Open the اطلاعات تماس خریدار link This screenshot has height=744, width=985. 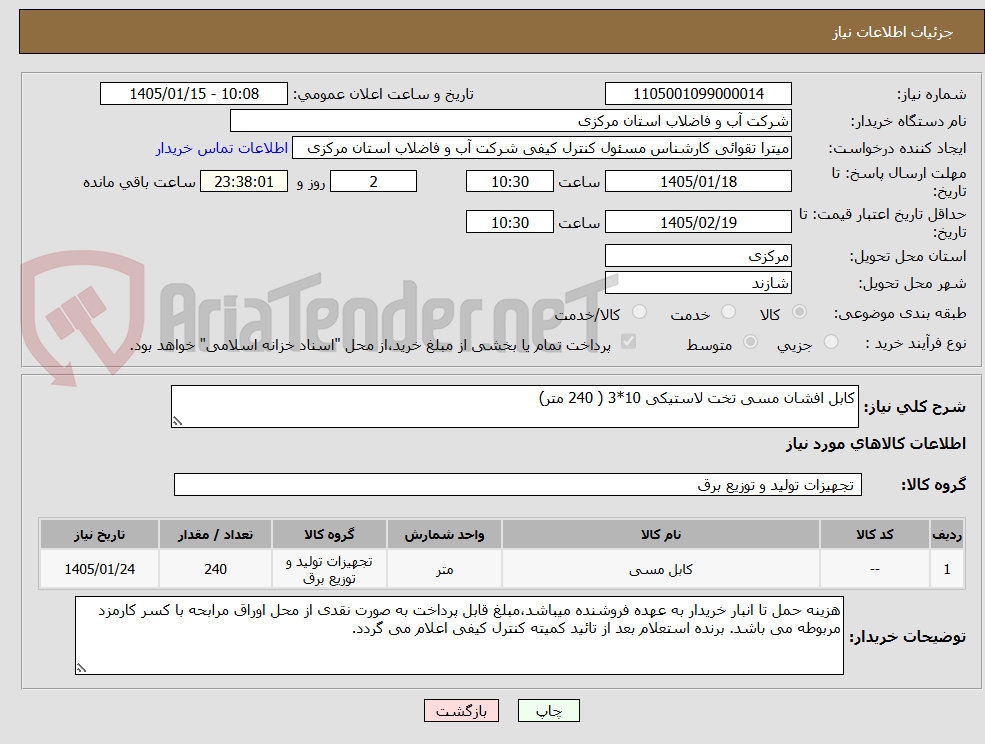point(222,148)
